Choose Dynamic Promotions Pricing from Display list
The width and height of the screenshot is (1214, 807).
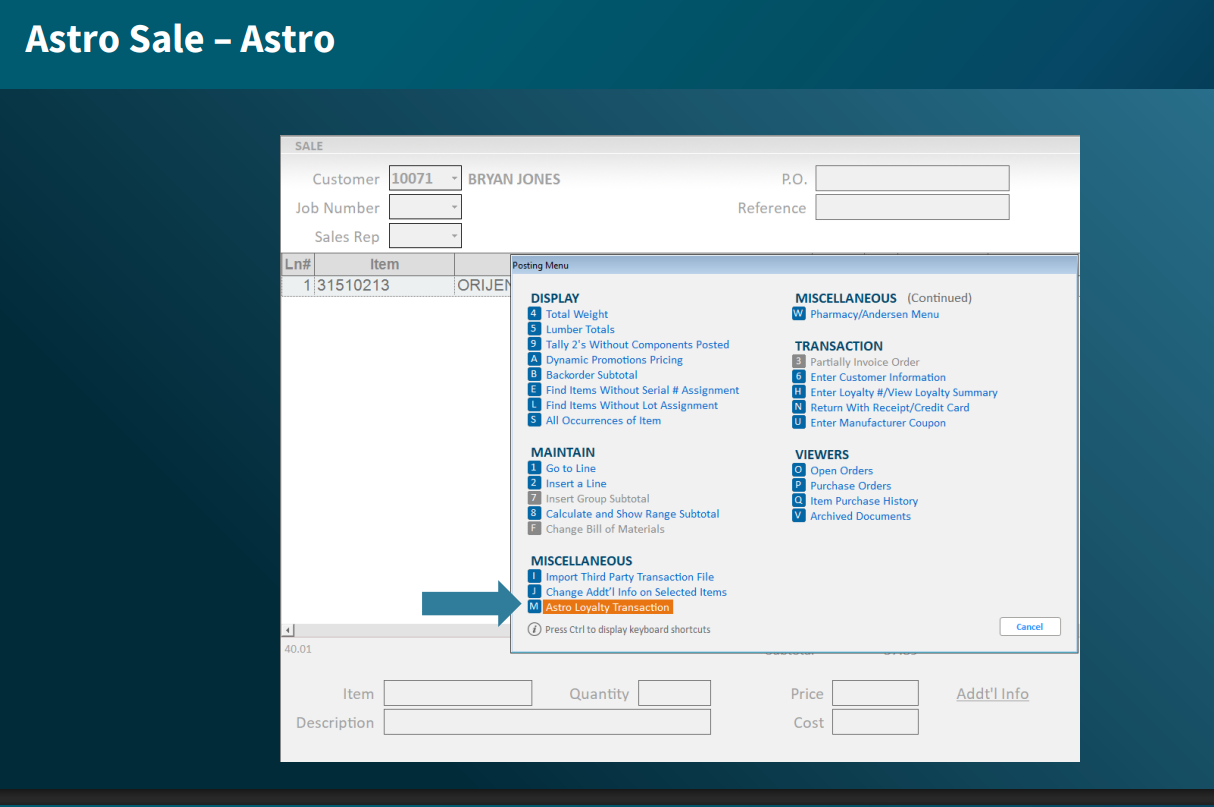pyautogui.click(x=614, y=360)
